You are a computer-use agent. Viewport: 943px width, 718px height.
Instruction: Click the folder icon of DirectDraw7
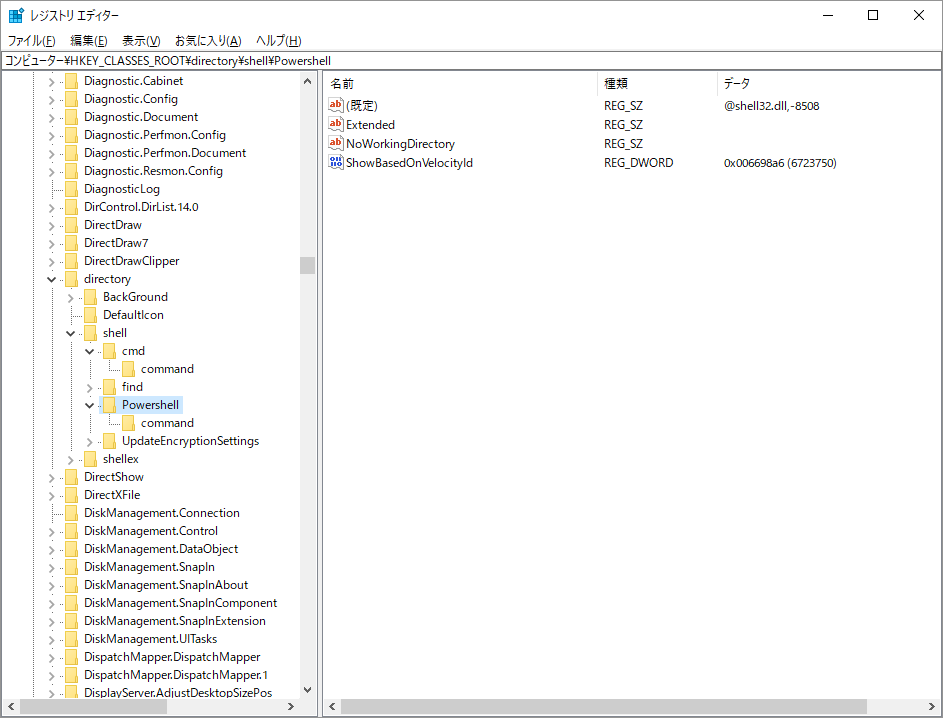pyautogui.click(x=72, y=243)
